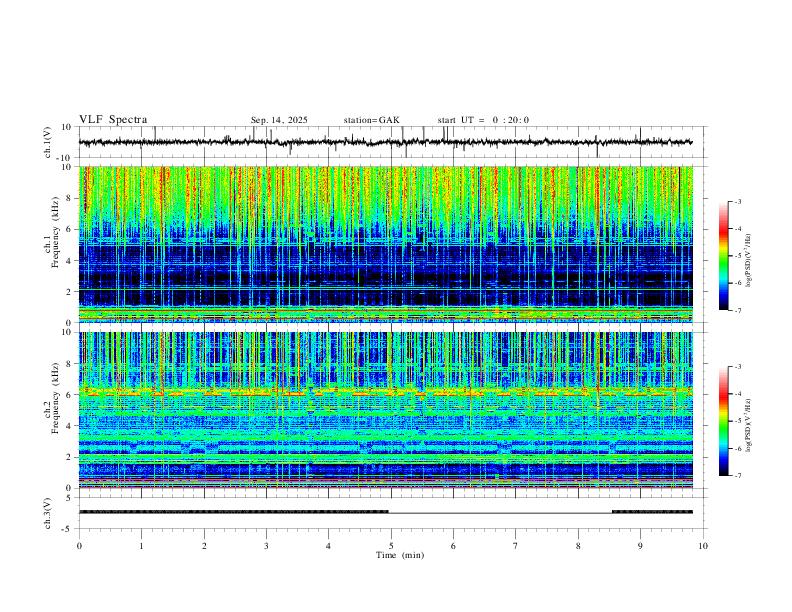
Task: Click the ch.1 spectrogram color scale bar
Action: pyautogui.click(x=723, y=256)
